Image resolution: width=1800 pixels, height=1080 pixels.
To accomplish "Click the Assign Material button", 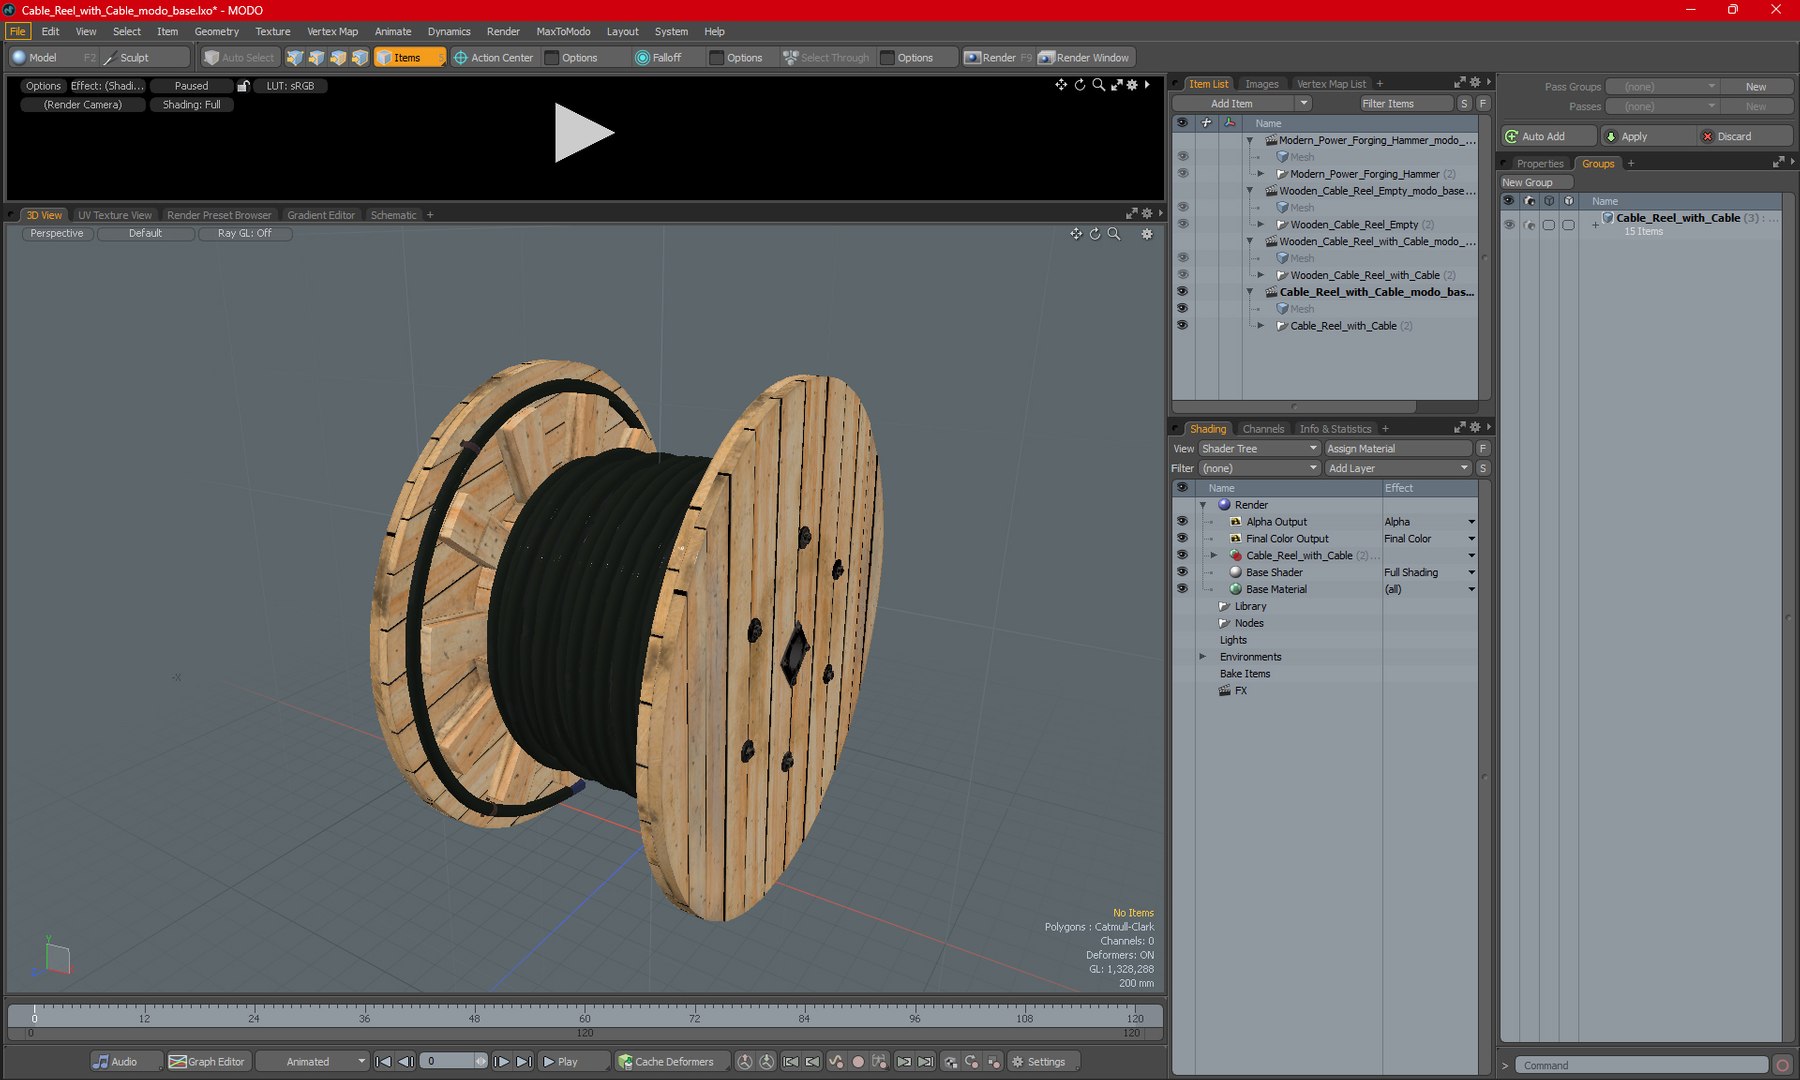I will 1397,449.
